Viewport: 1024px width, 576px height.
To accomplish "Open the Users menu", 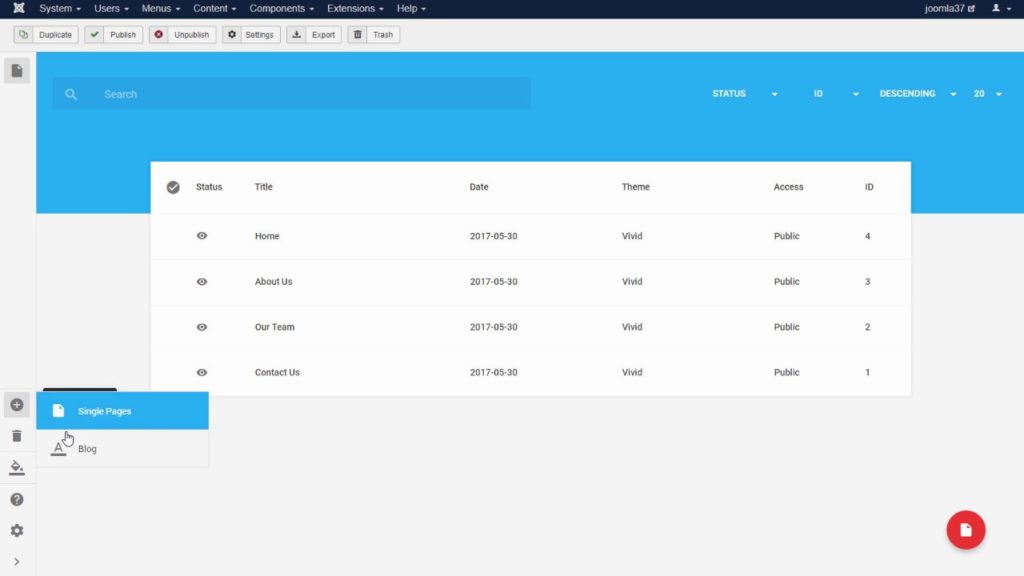I will pos(111,8).
